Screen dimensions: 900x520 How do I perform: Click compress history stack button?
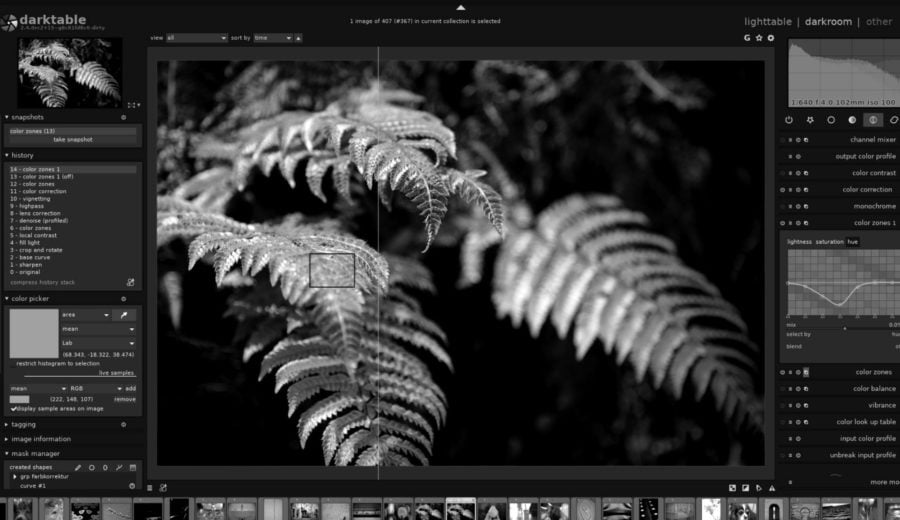coord(42,282)
